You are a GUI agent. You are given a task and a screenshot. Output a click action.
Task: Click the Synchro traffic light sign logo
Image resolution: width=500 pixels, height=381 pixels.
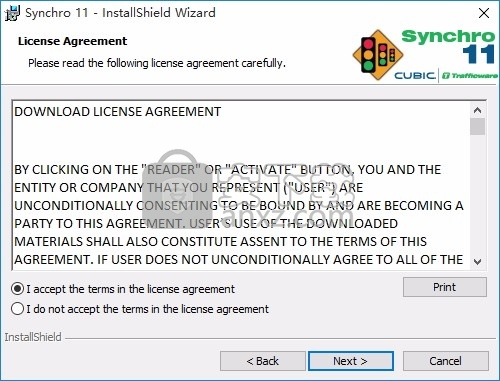[x=378, y=55]
